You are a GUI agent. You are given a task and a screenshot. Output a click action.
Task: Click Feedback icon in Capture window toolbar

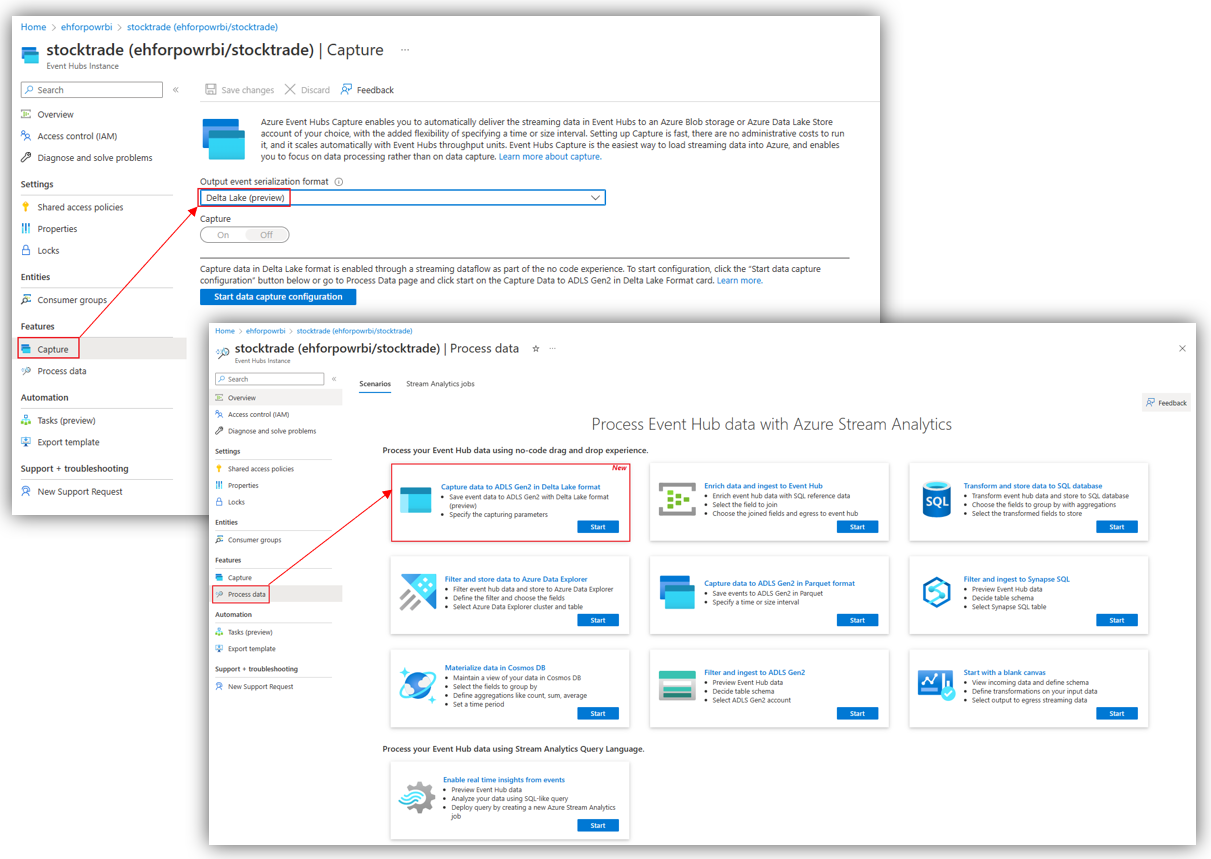click(x=346, y=89)
